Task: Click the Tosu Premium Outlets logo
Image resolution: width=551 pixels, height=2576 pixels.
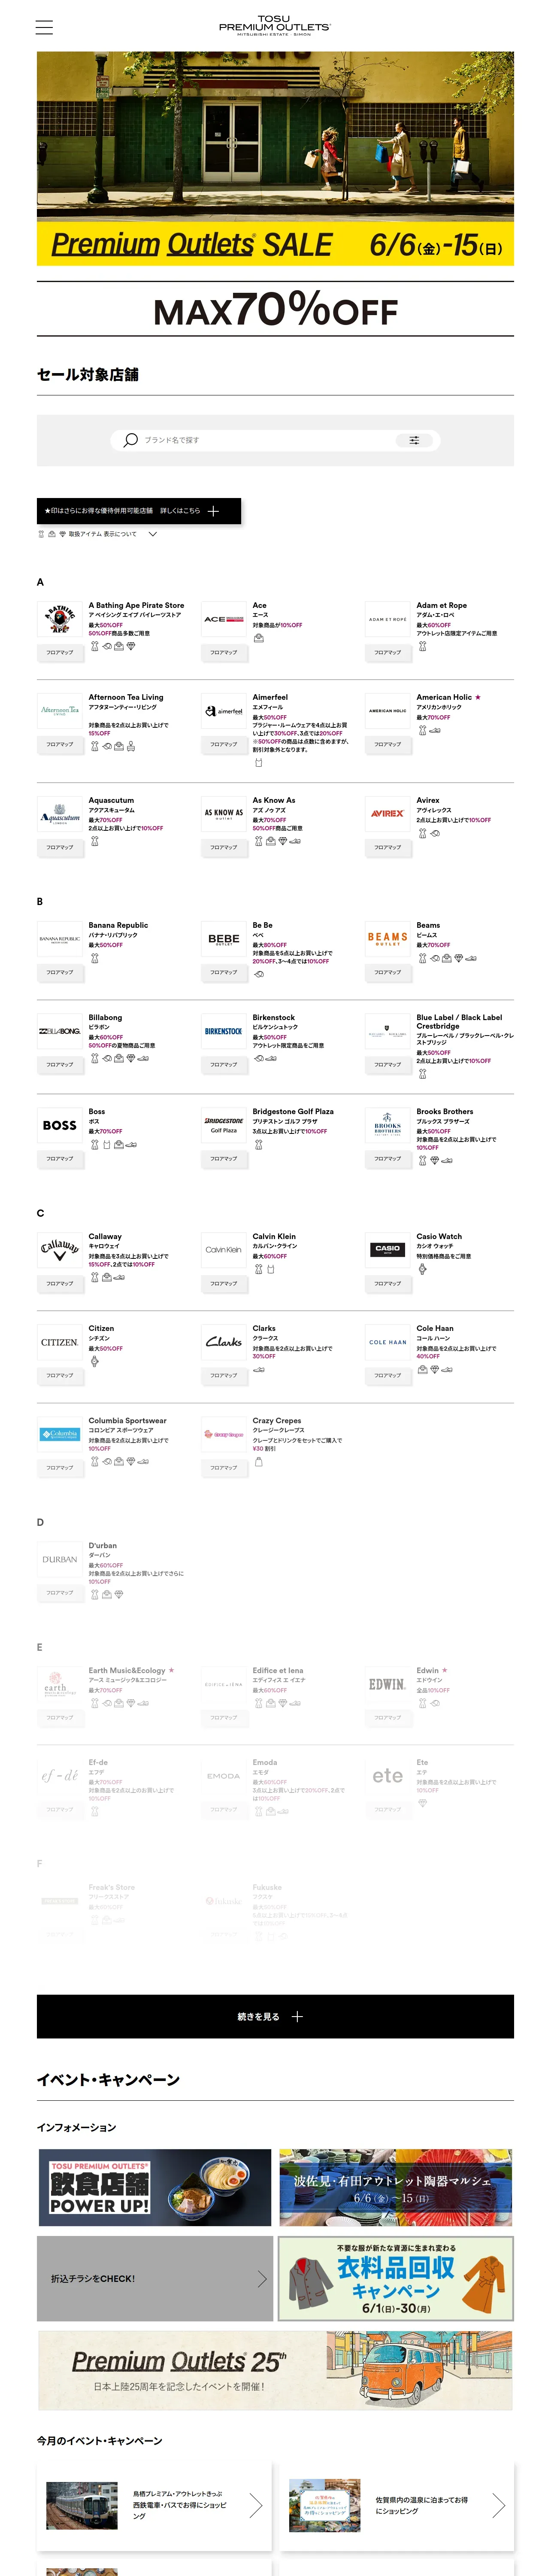Action: pyautogui.click(x=275, y=26)
